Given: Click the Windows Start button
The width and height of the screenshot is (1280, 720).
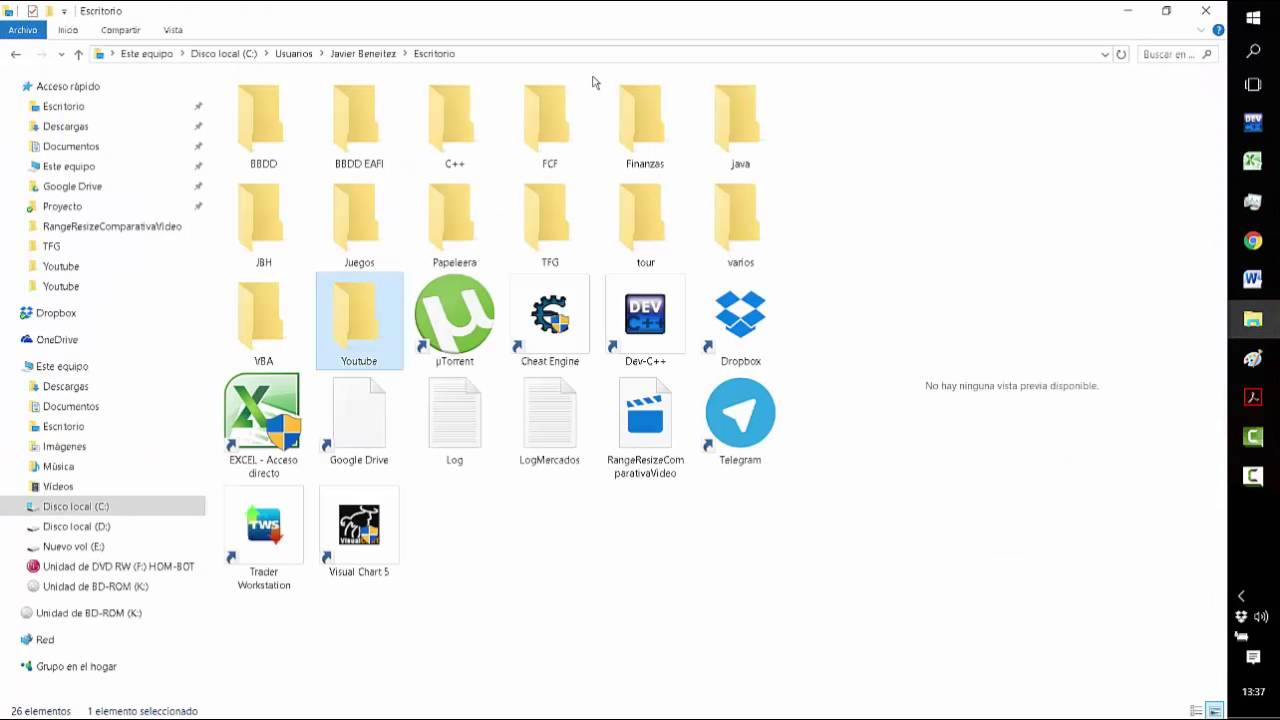Looking at the screenshot, I should [x=1253, y=18].
